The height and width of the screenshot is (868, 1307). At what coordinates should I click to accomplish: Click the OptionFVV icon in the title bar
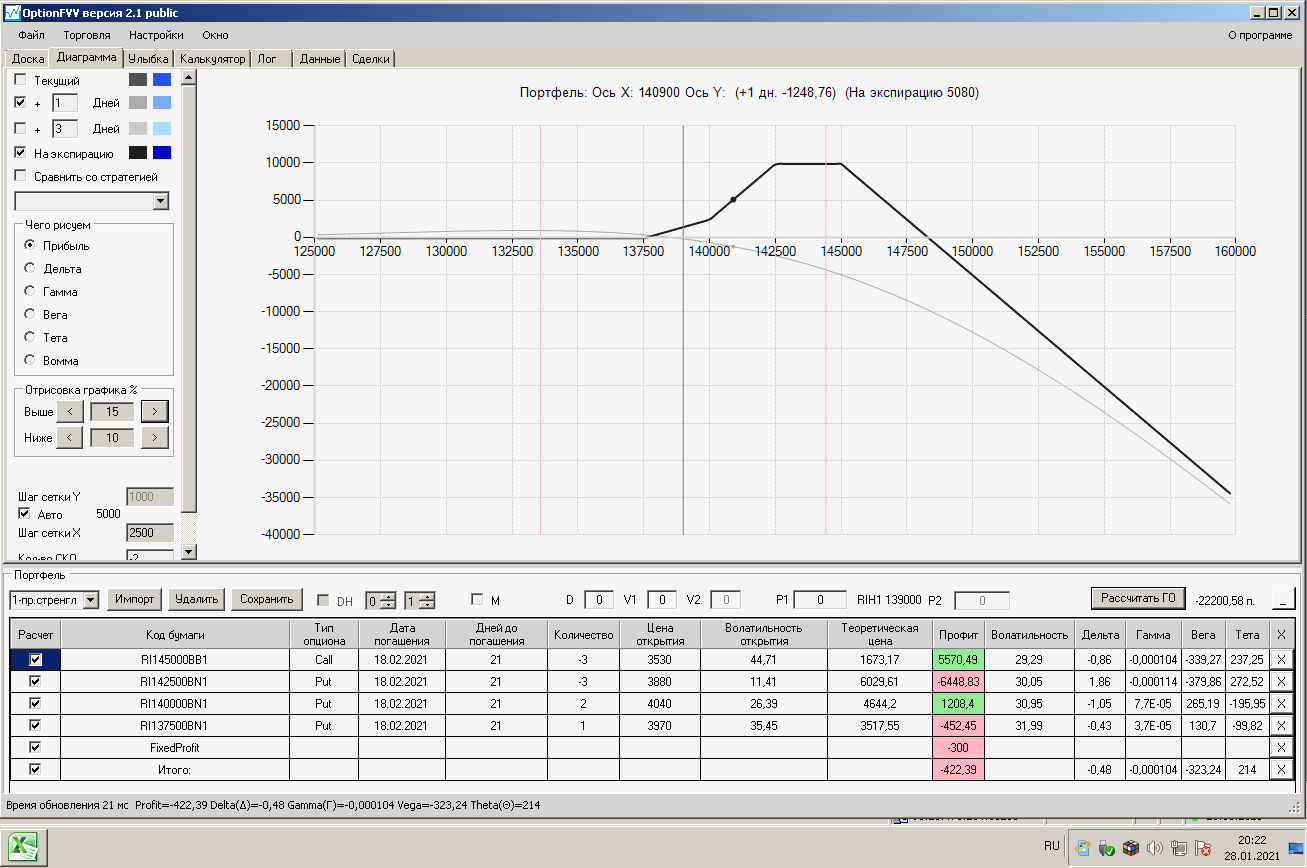pyautogui.click(x=12, y=12)
